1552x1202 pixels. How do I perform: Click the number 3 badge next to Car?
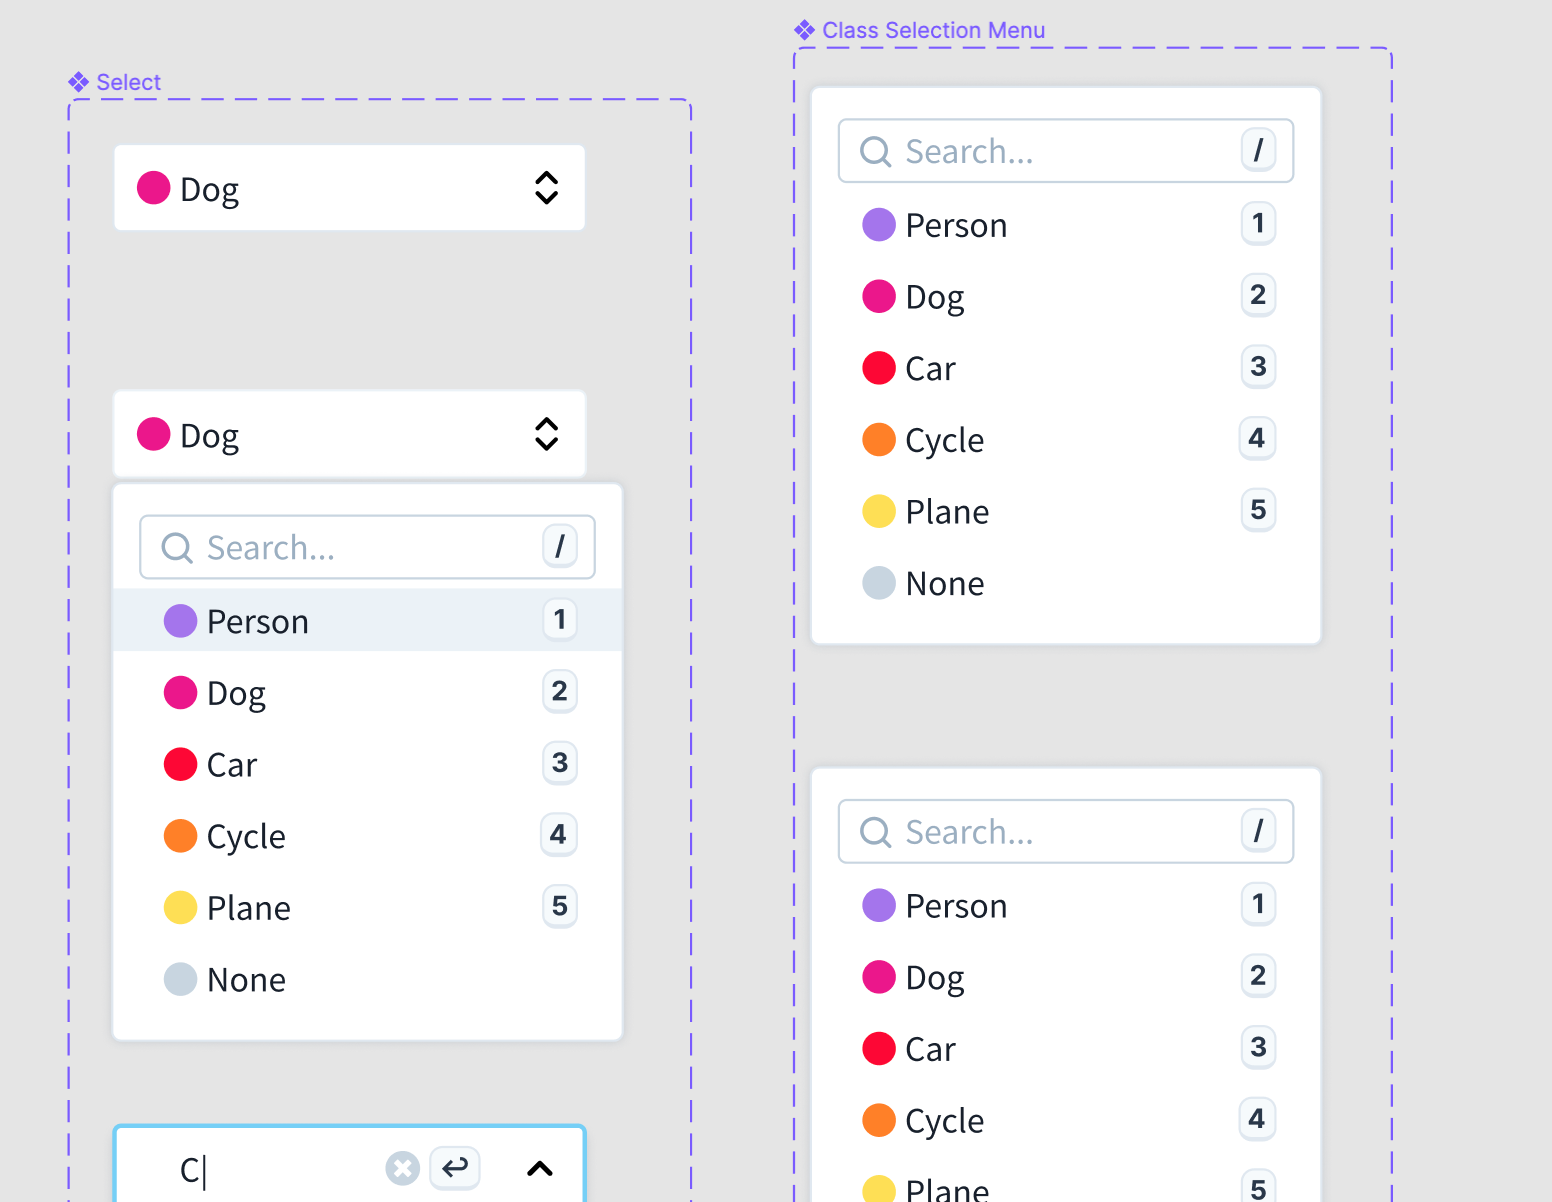tap(560, 763)
